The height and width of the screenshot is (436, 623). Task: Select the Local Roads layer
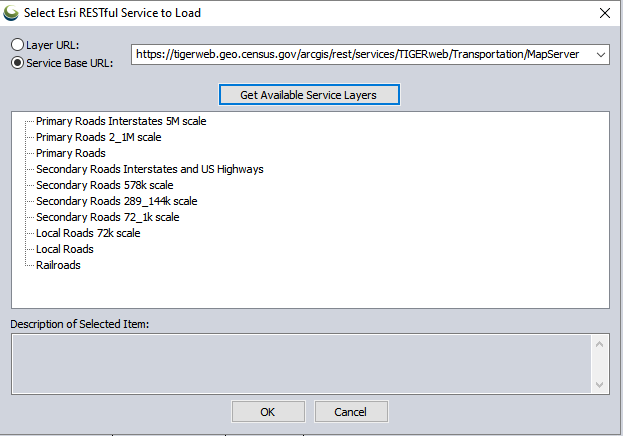click(64, 249)
